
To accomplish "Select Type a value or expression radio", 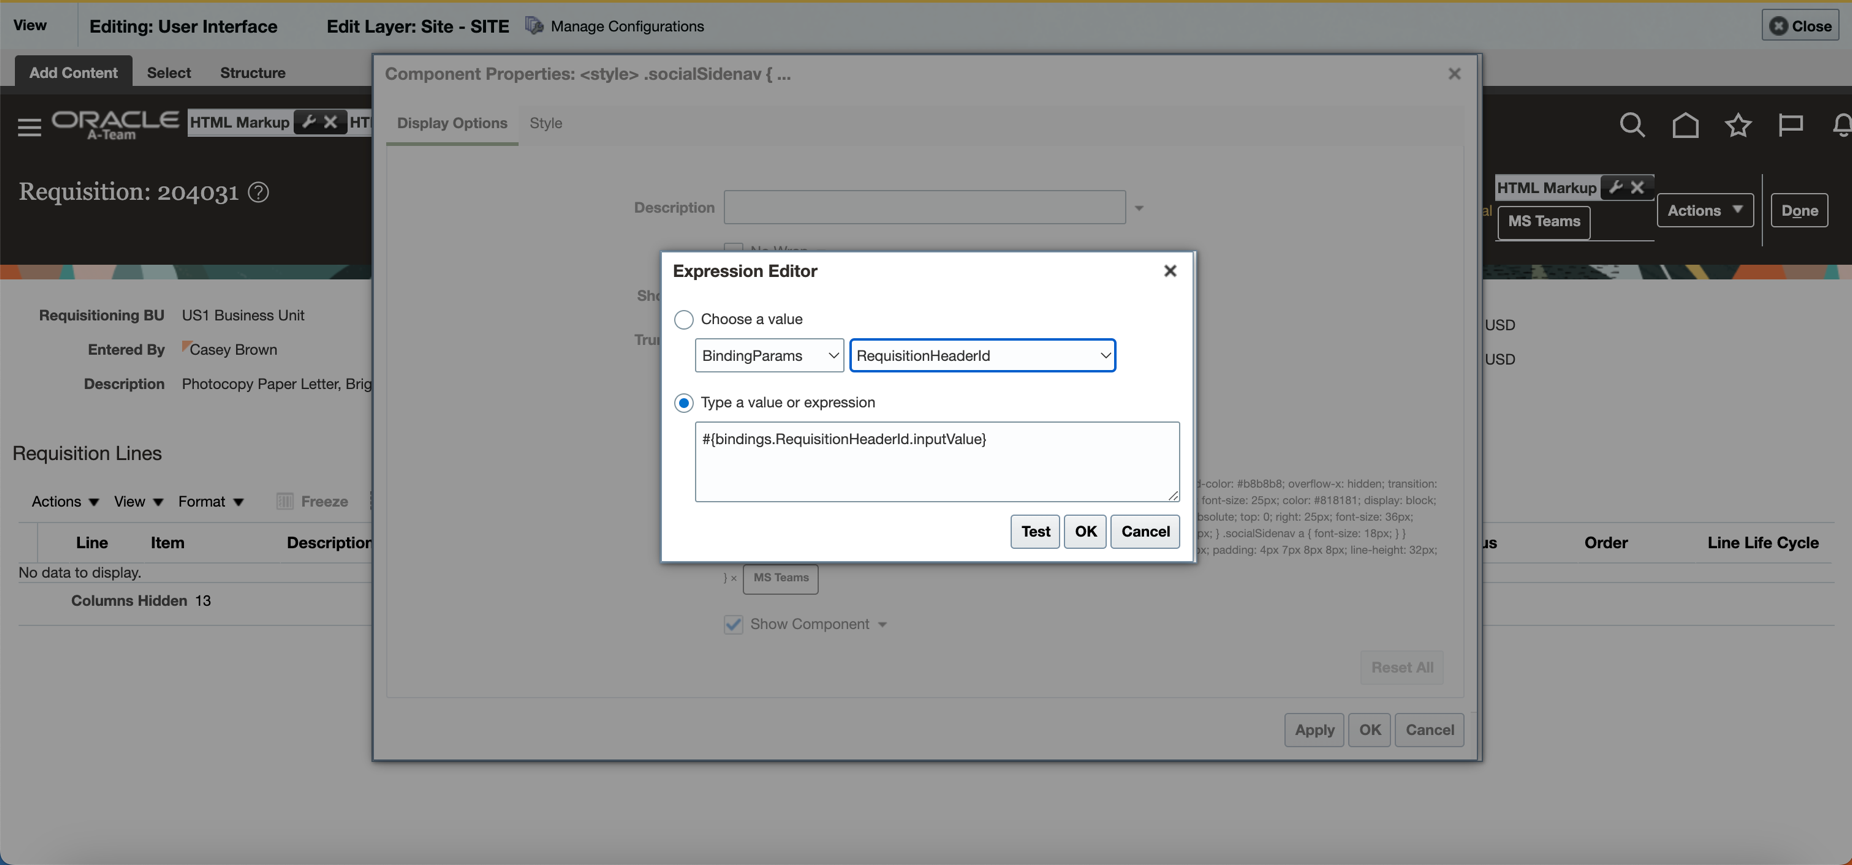I will [x=684, y=403].
